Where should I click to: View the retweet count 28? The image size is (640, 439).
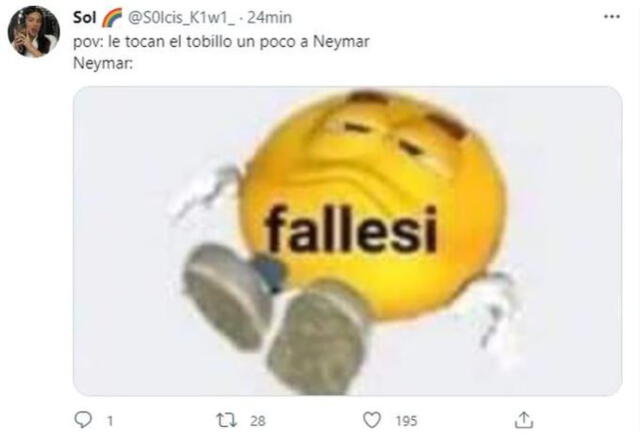258,421
